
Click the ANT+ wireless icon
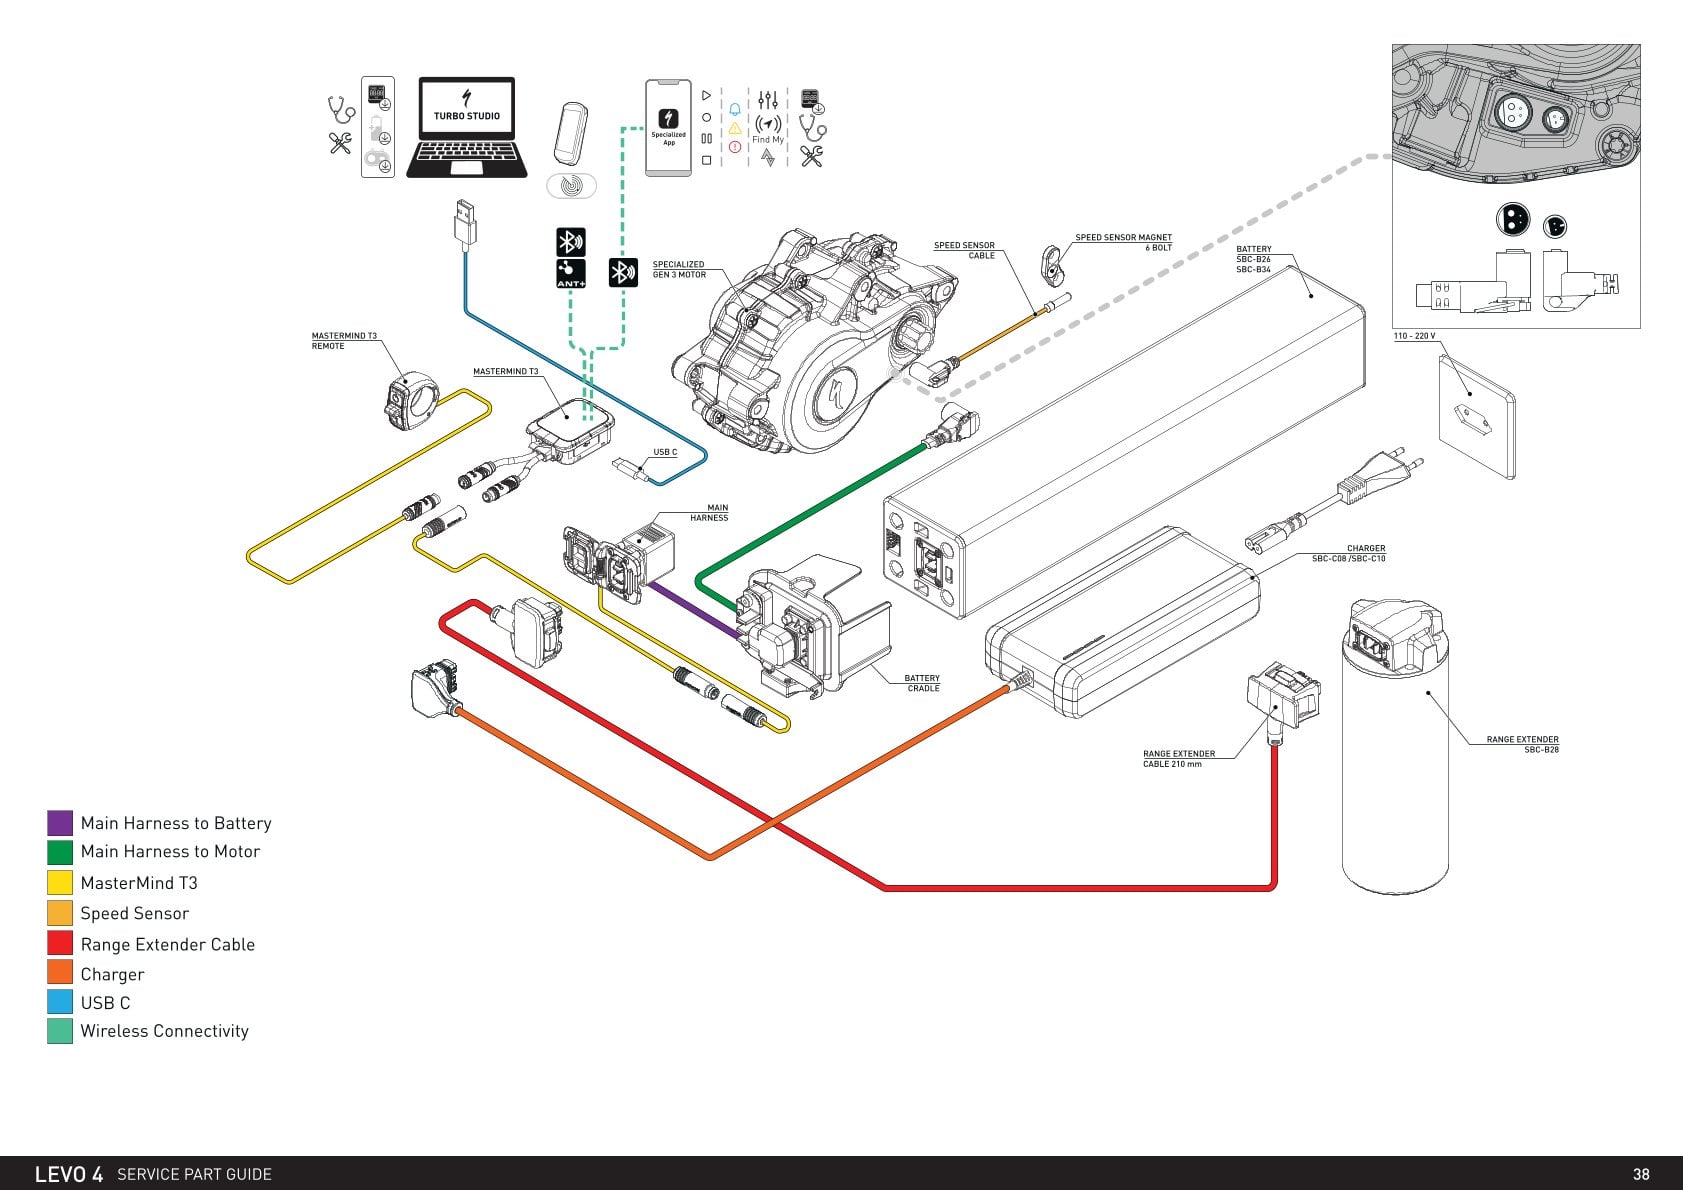click(571, 274)
